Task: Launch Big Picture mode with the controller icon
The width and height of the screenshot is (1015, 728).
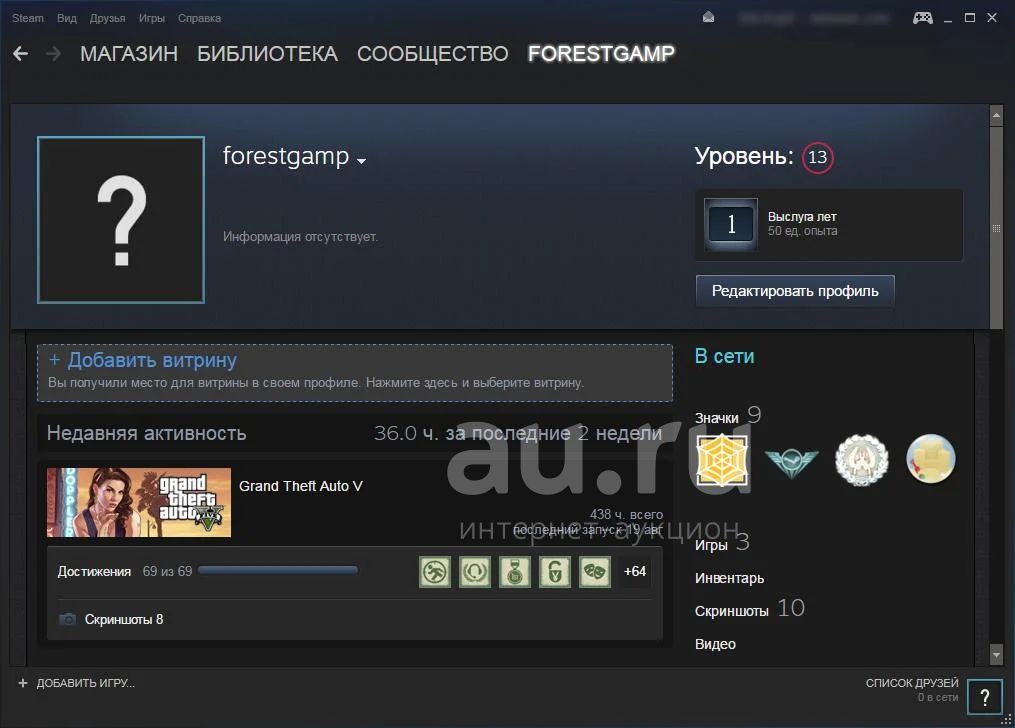Action: [922, 17]
